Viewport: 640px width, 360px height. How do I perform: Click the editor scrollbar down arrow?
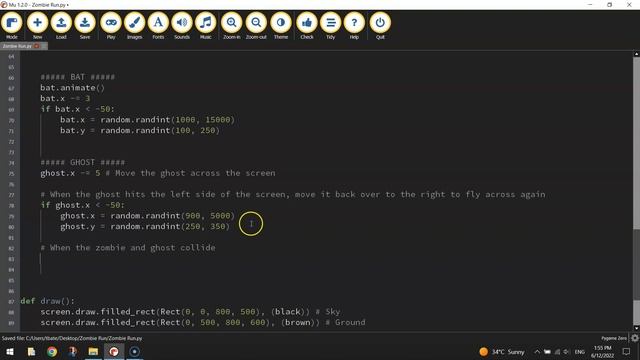tap(636, 328)
